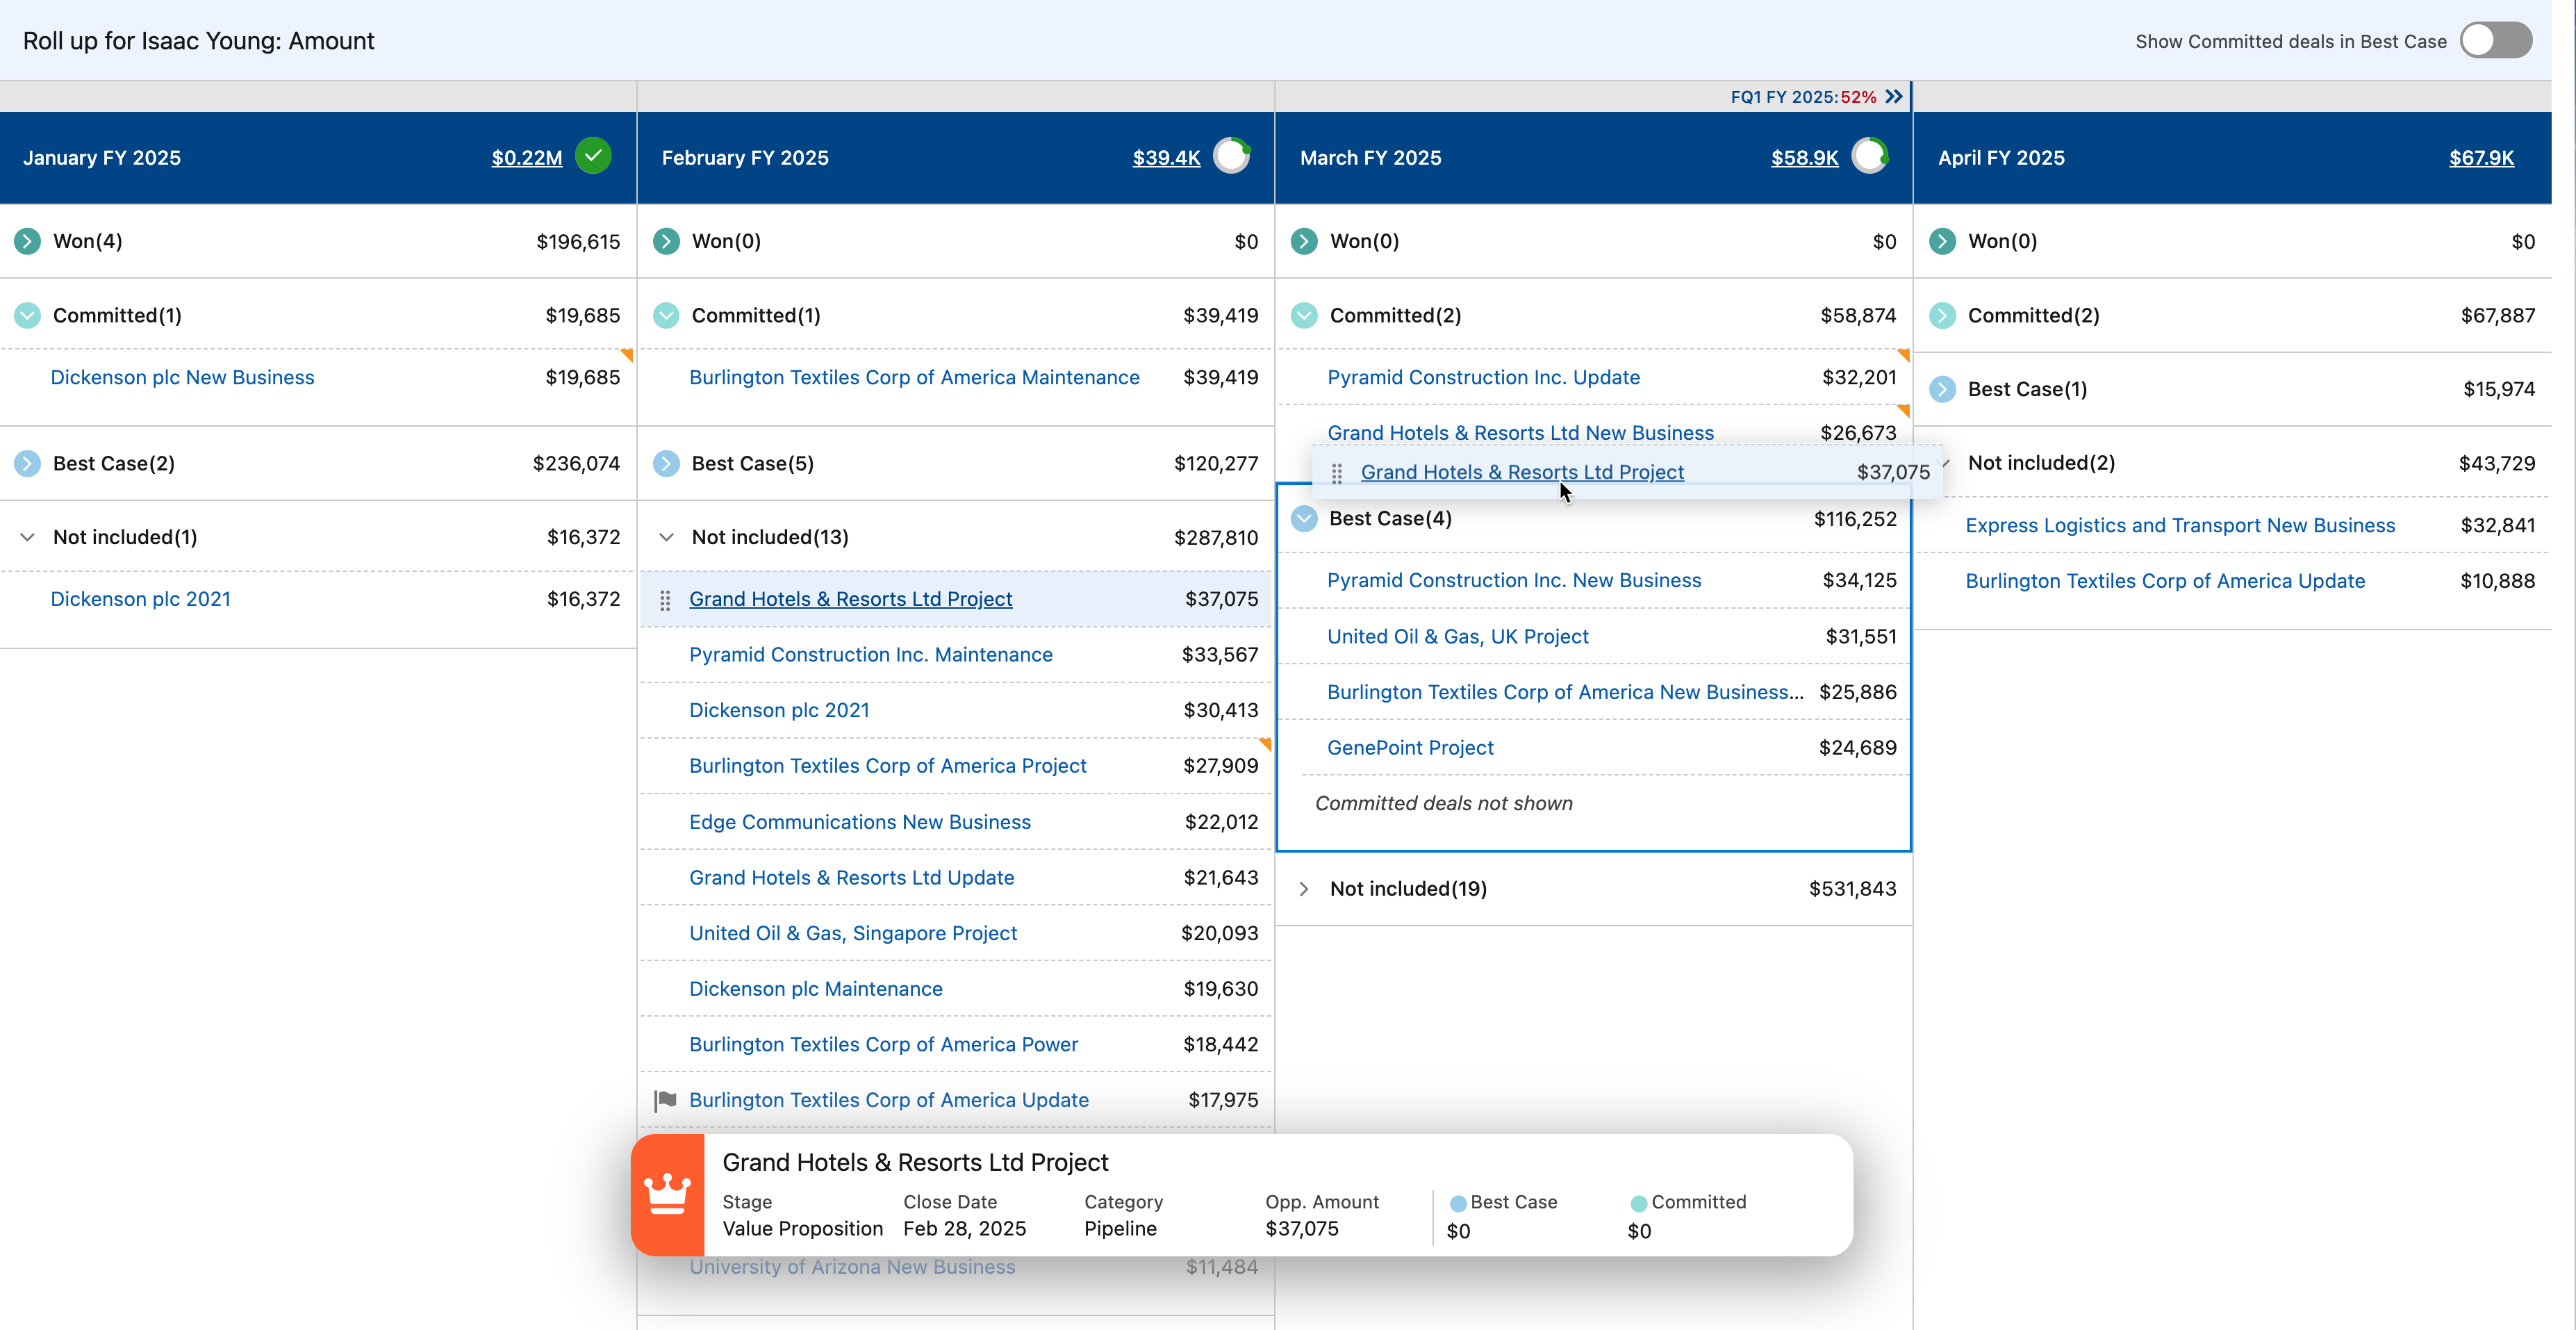The height and width of the screenshot is (1330, 2576).
Task: Collapse January Committed(1) section
Action: click(28, 316)
